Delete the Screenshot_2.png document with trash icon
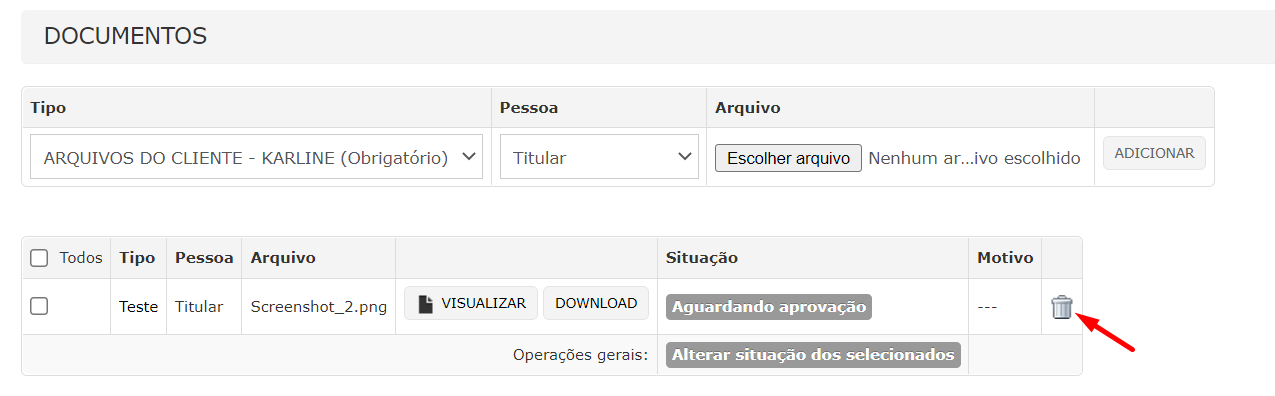1275x396 pixels. click(x=1062, y=307)
